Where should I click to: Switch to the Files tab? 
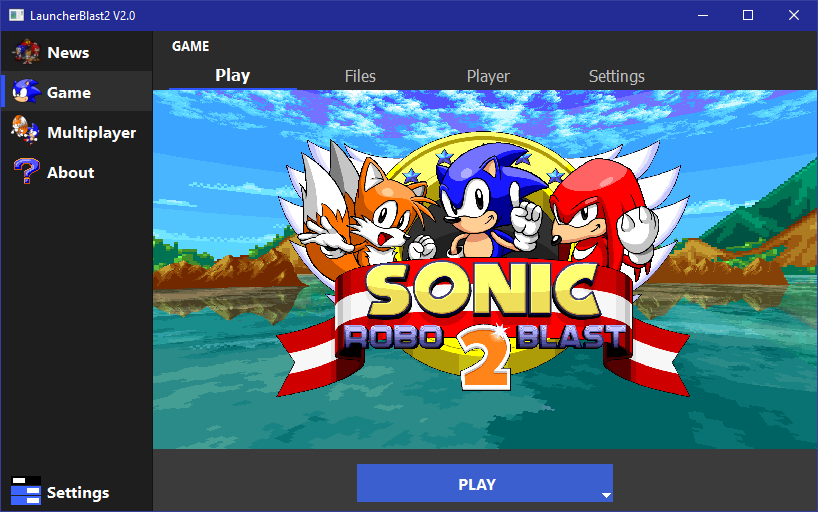[x=360, y=76]
